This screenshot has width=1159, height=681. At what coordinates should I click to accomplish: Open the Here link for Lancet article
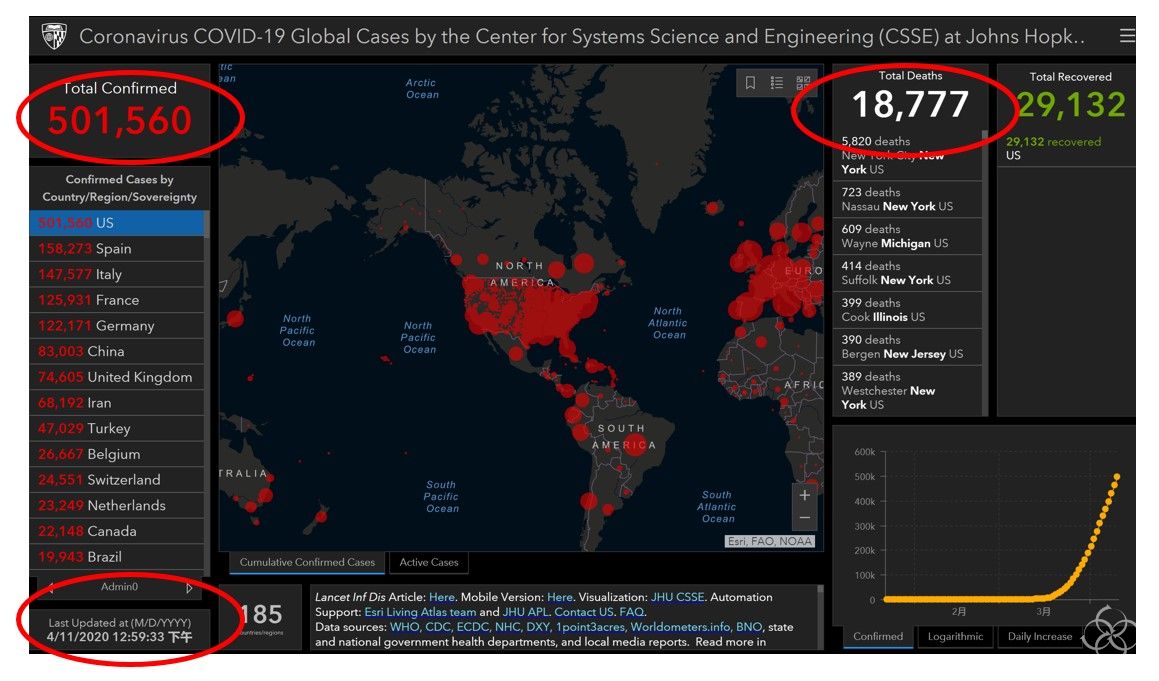[x=442, y=597]
